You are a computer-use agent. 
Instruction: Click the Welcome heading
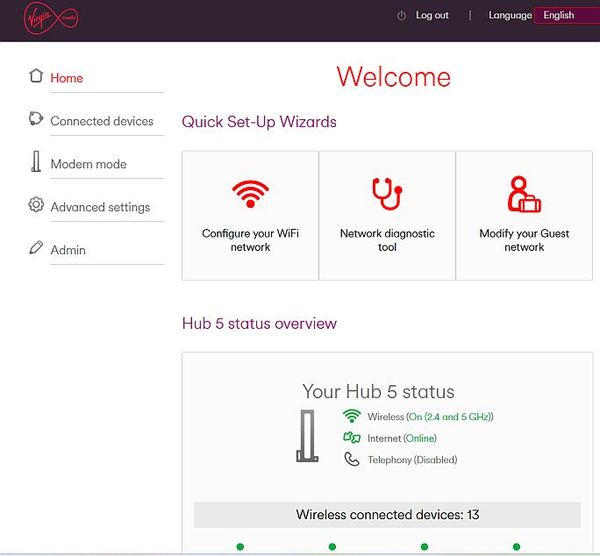pyautogui.click(x=394, y=77)
